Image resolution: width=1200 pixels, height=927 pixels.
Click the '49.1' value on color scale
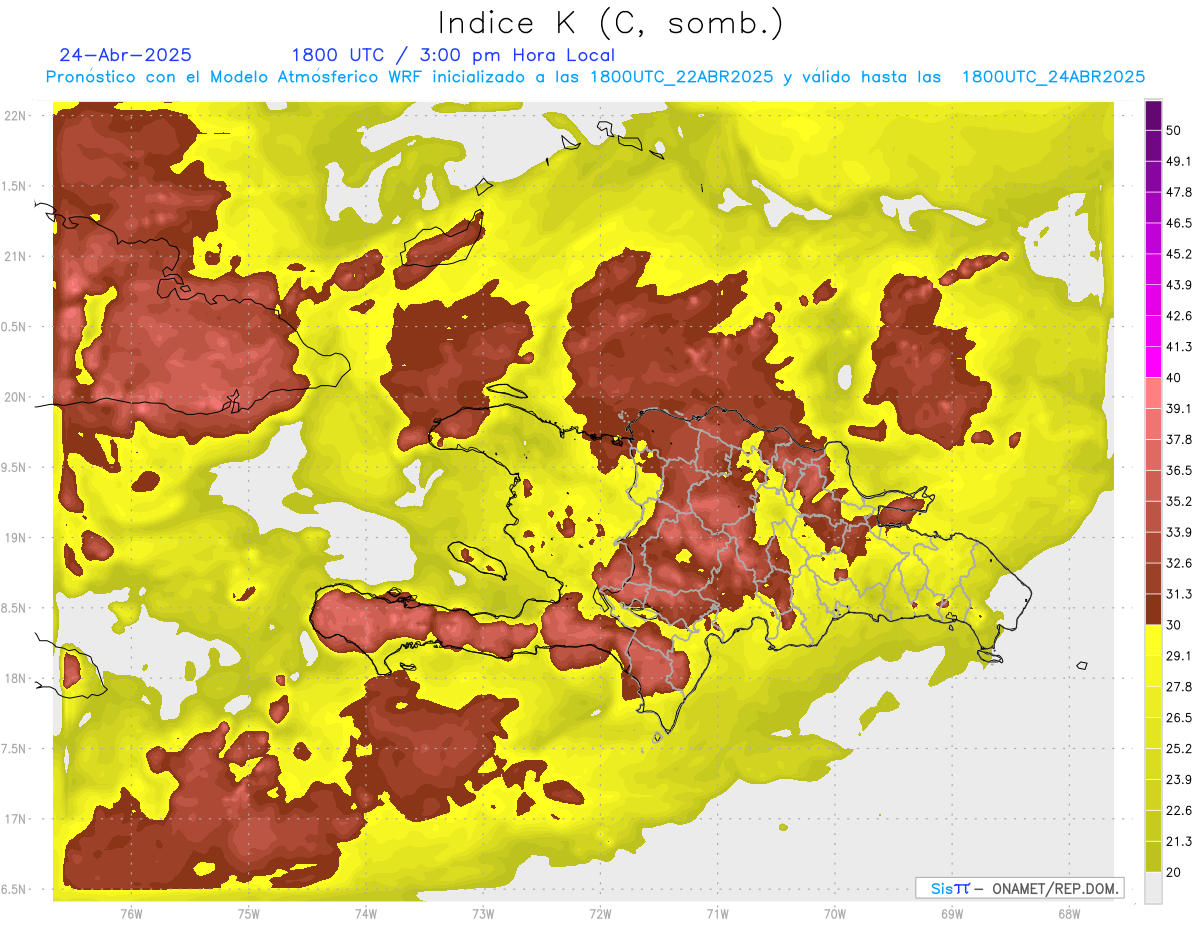pos(1179,161)
